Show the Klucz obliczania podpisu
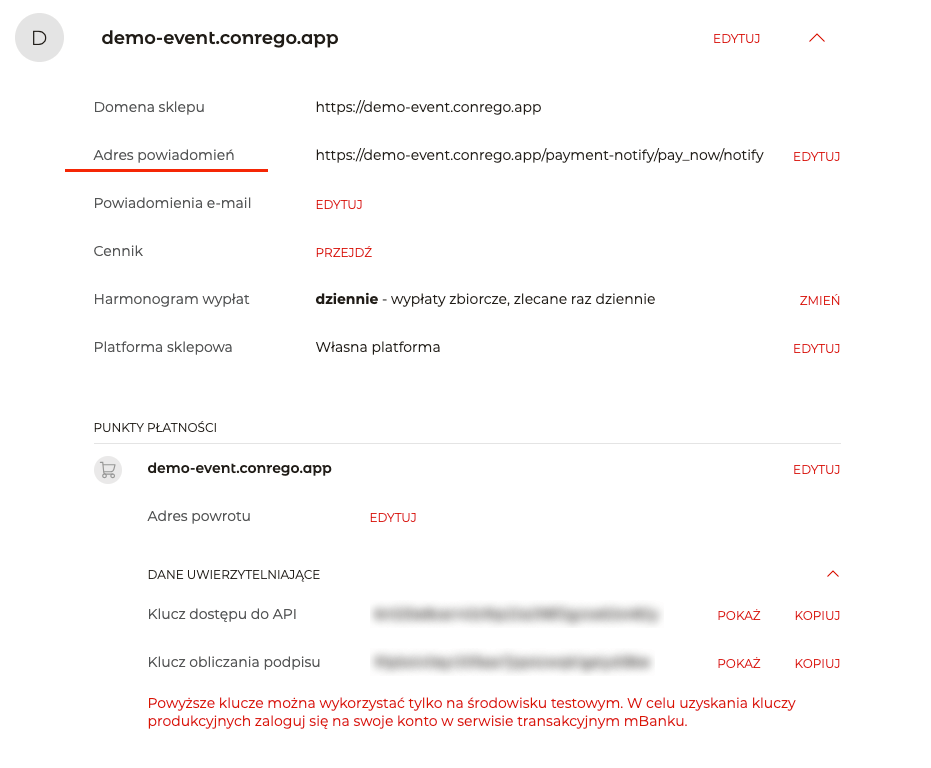 (738, 664)
